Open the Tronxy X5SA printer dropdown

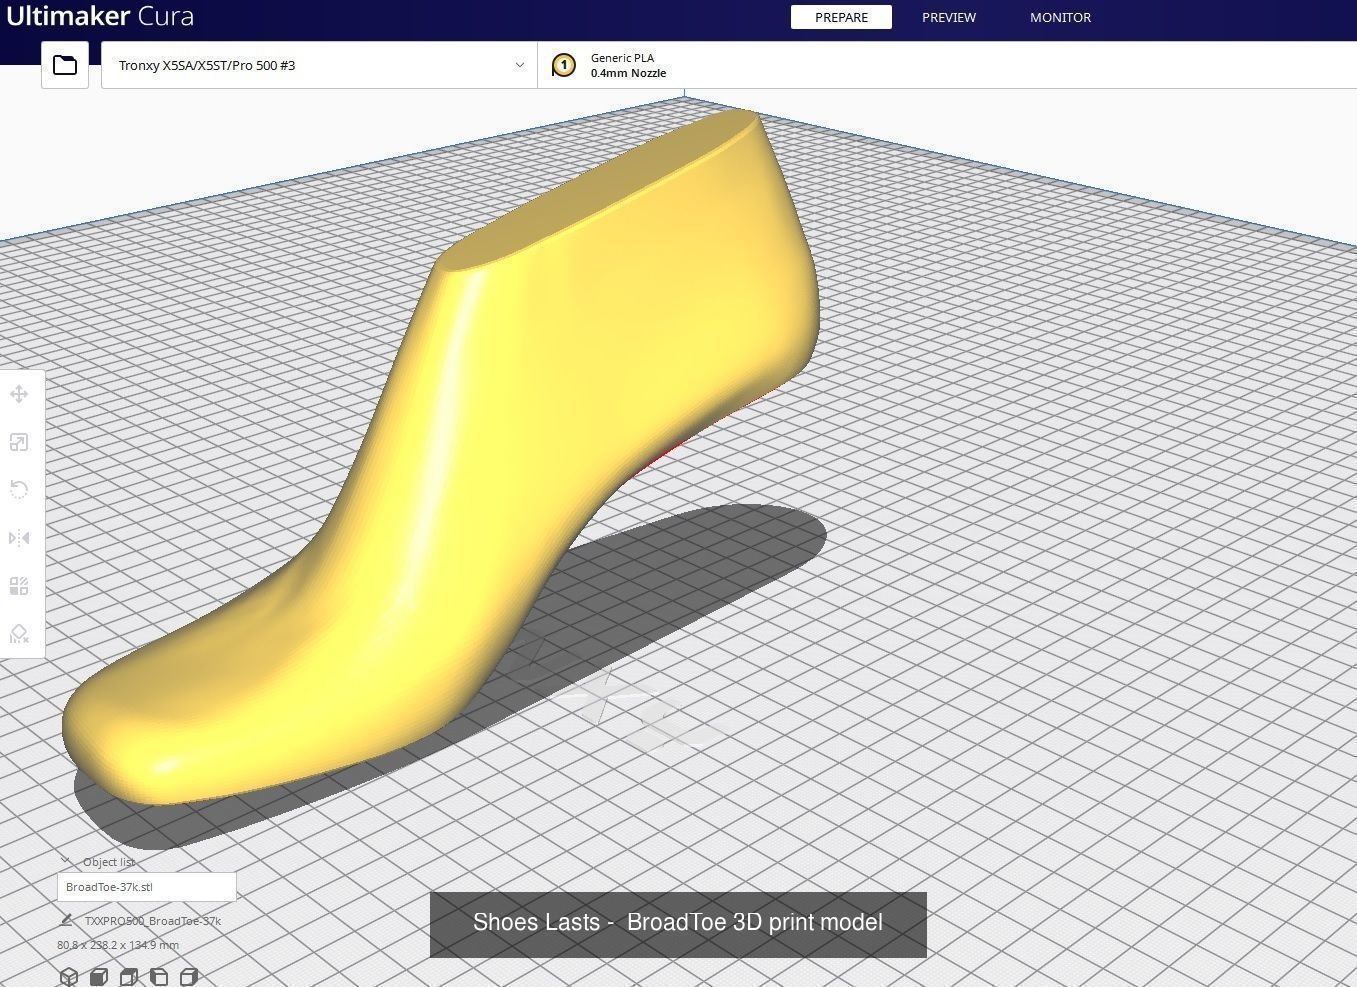[319, 65]
